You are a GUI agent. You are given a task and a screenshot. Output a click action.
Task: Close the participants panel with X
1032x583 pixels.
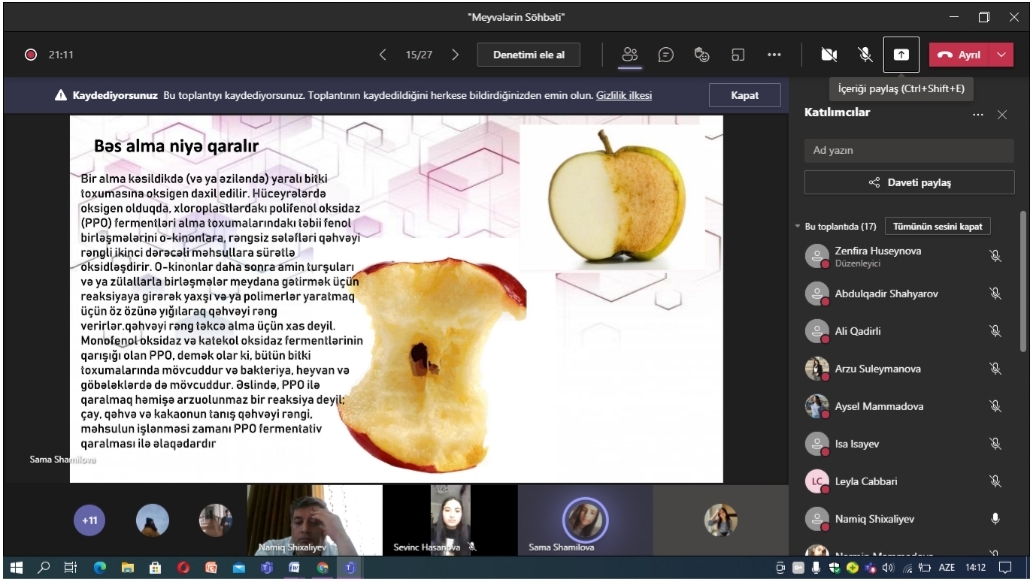click(1002, 115)
